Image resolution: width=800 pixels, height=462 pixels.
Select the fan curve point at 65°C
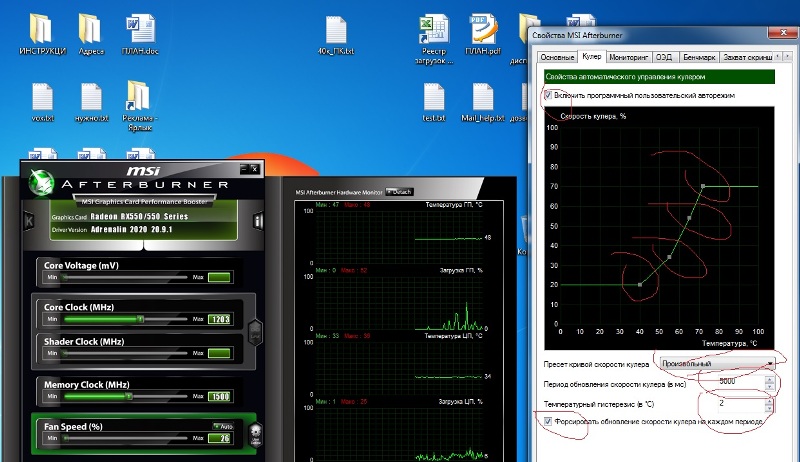tap(689, 218)
